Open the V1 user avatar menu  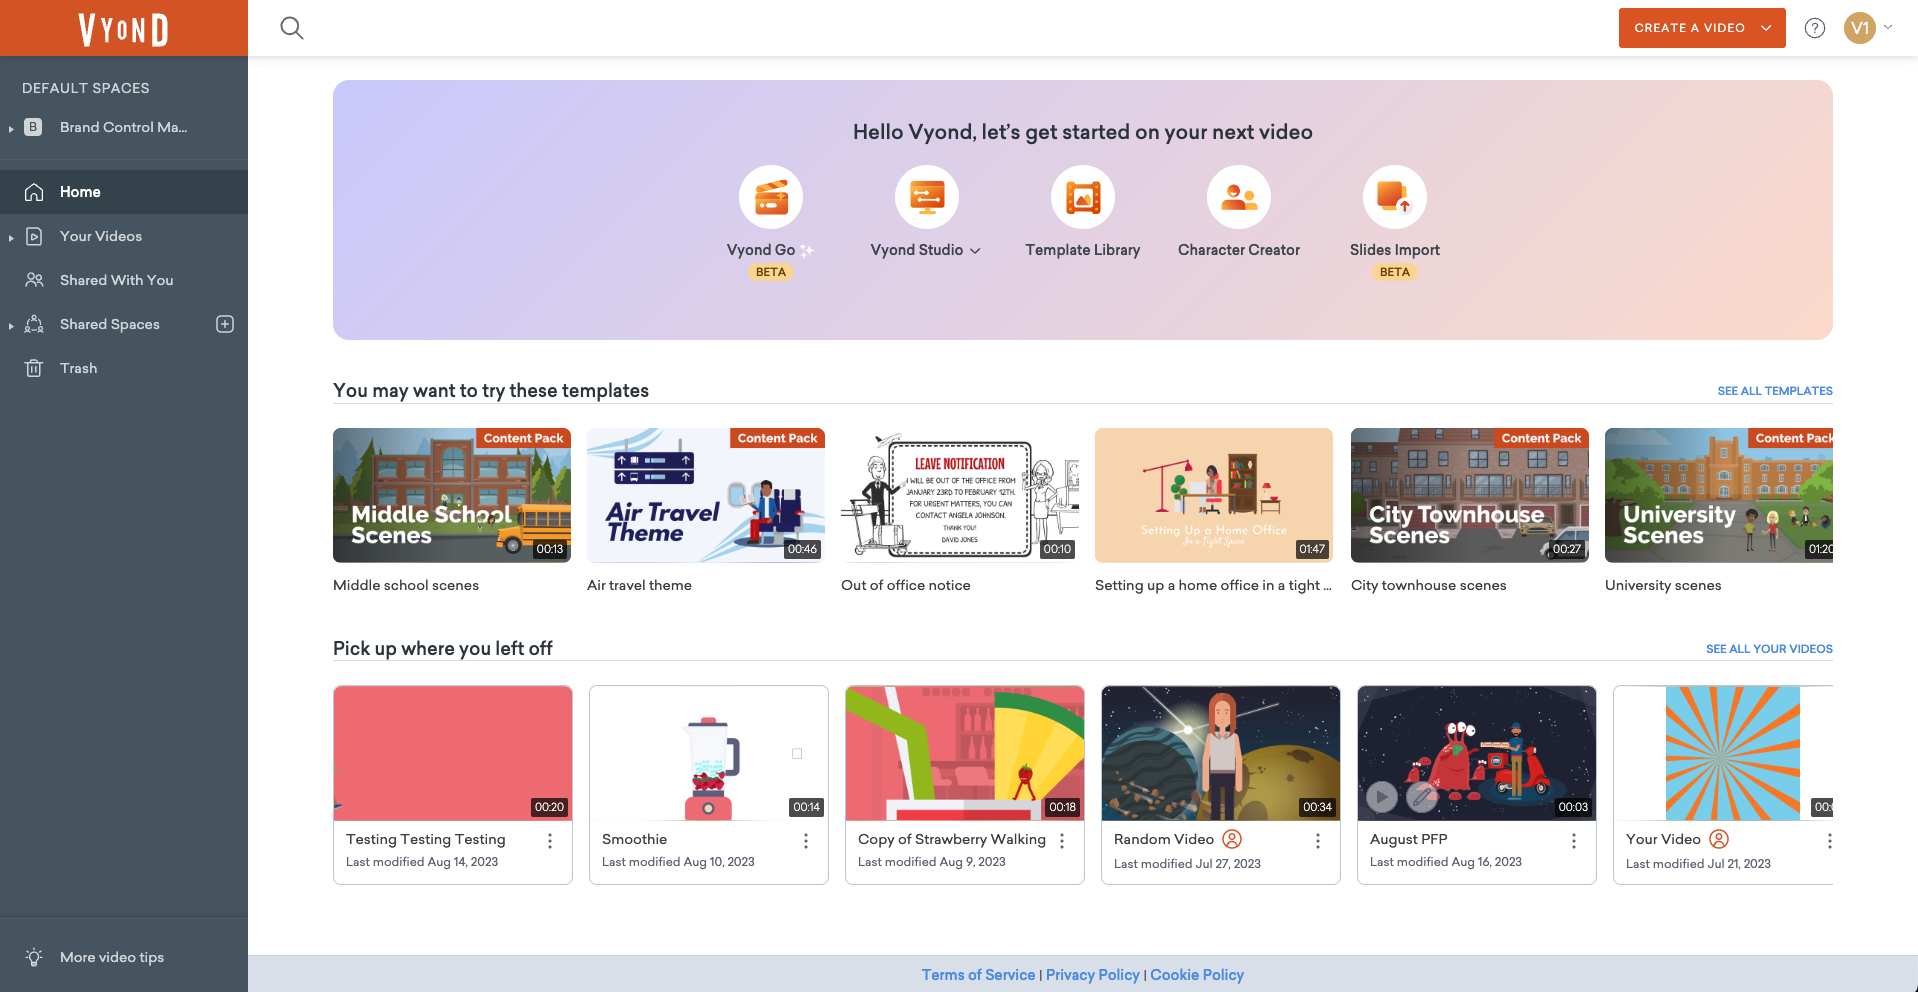click(x=1860, y=28)
